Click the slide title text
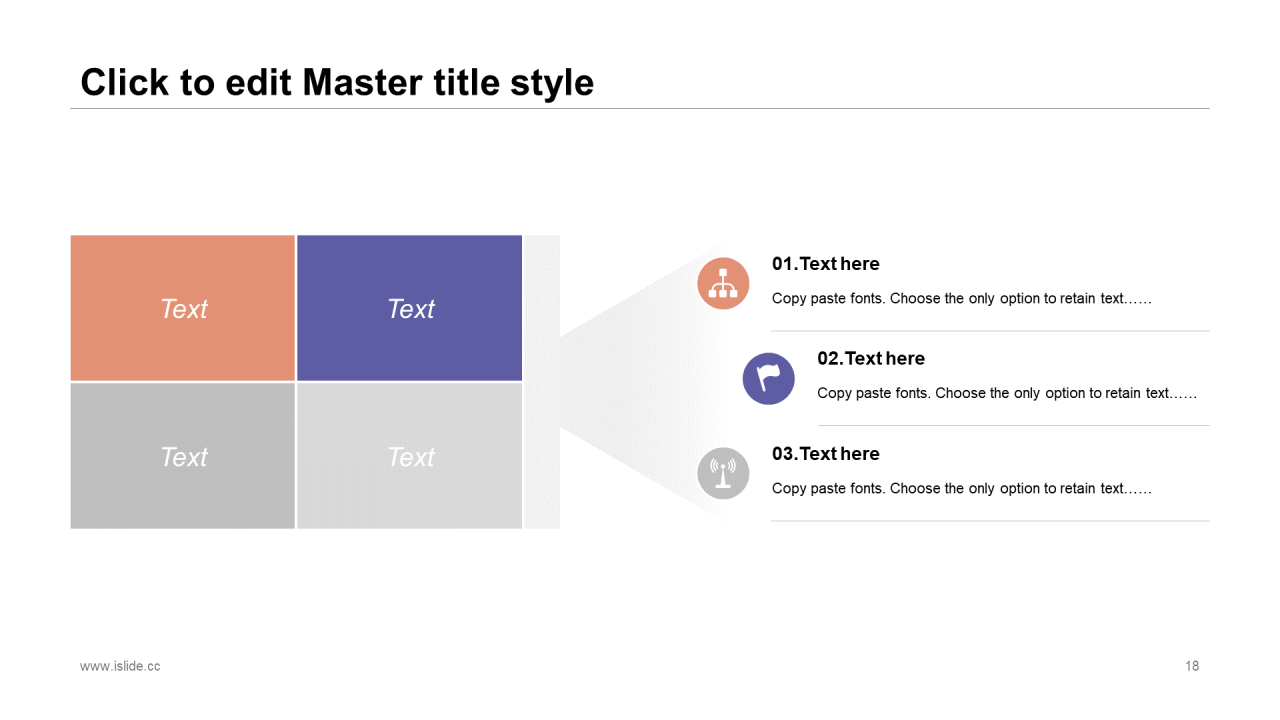1280x720 pixels. [337, 82]
